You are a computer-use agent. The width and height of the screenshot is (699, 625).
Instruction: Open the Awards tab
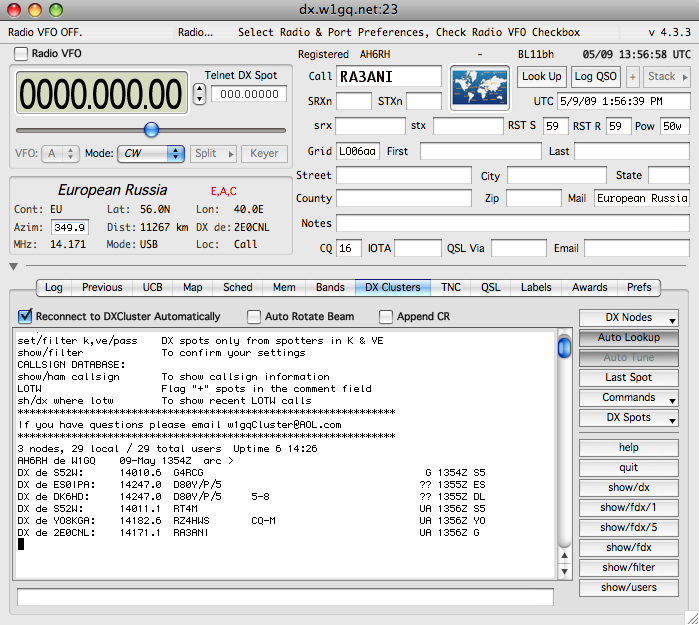pos(589,288)
